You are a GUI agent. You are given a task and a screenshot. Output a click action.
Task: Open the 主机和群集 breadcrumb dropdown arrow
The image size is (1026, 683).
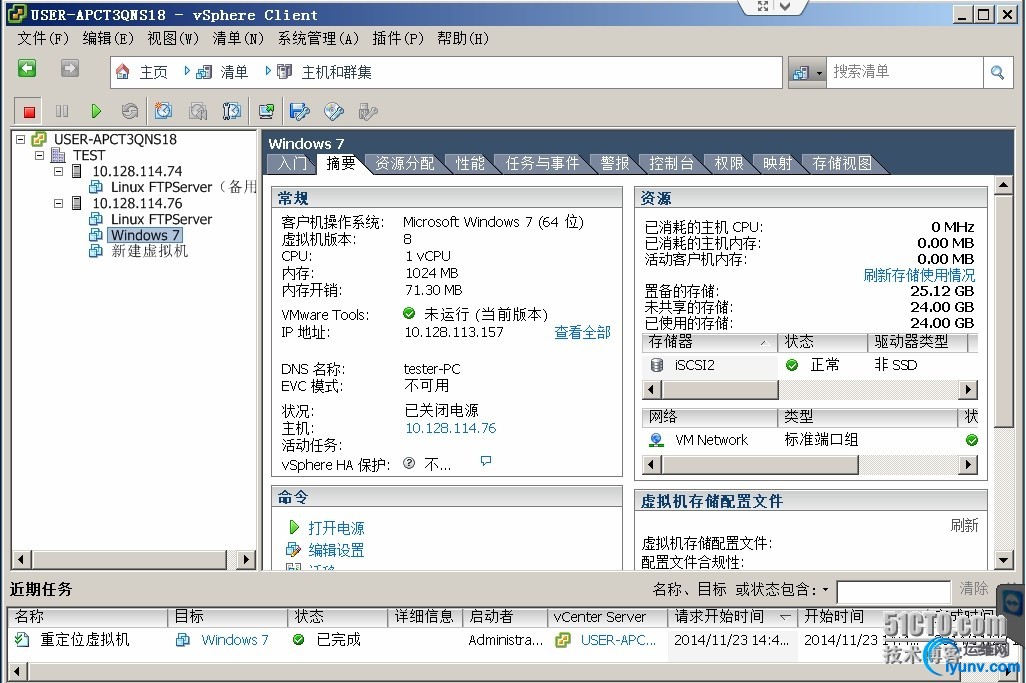[x=268, y=71]
